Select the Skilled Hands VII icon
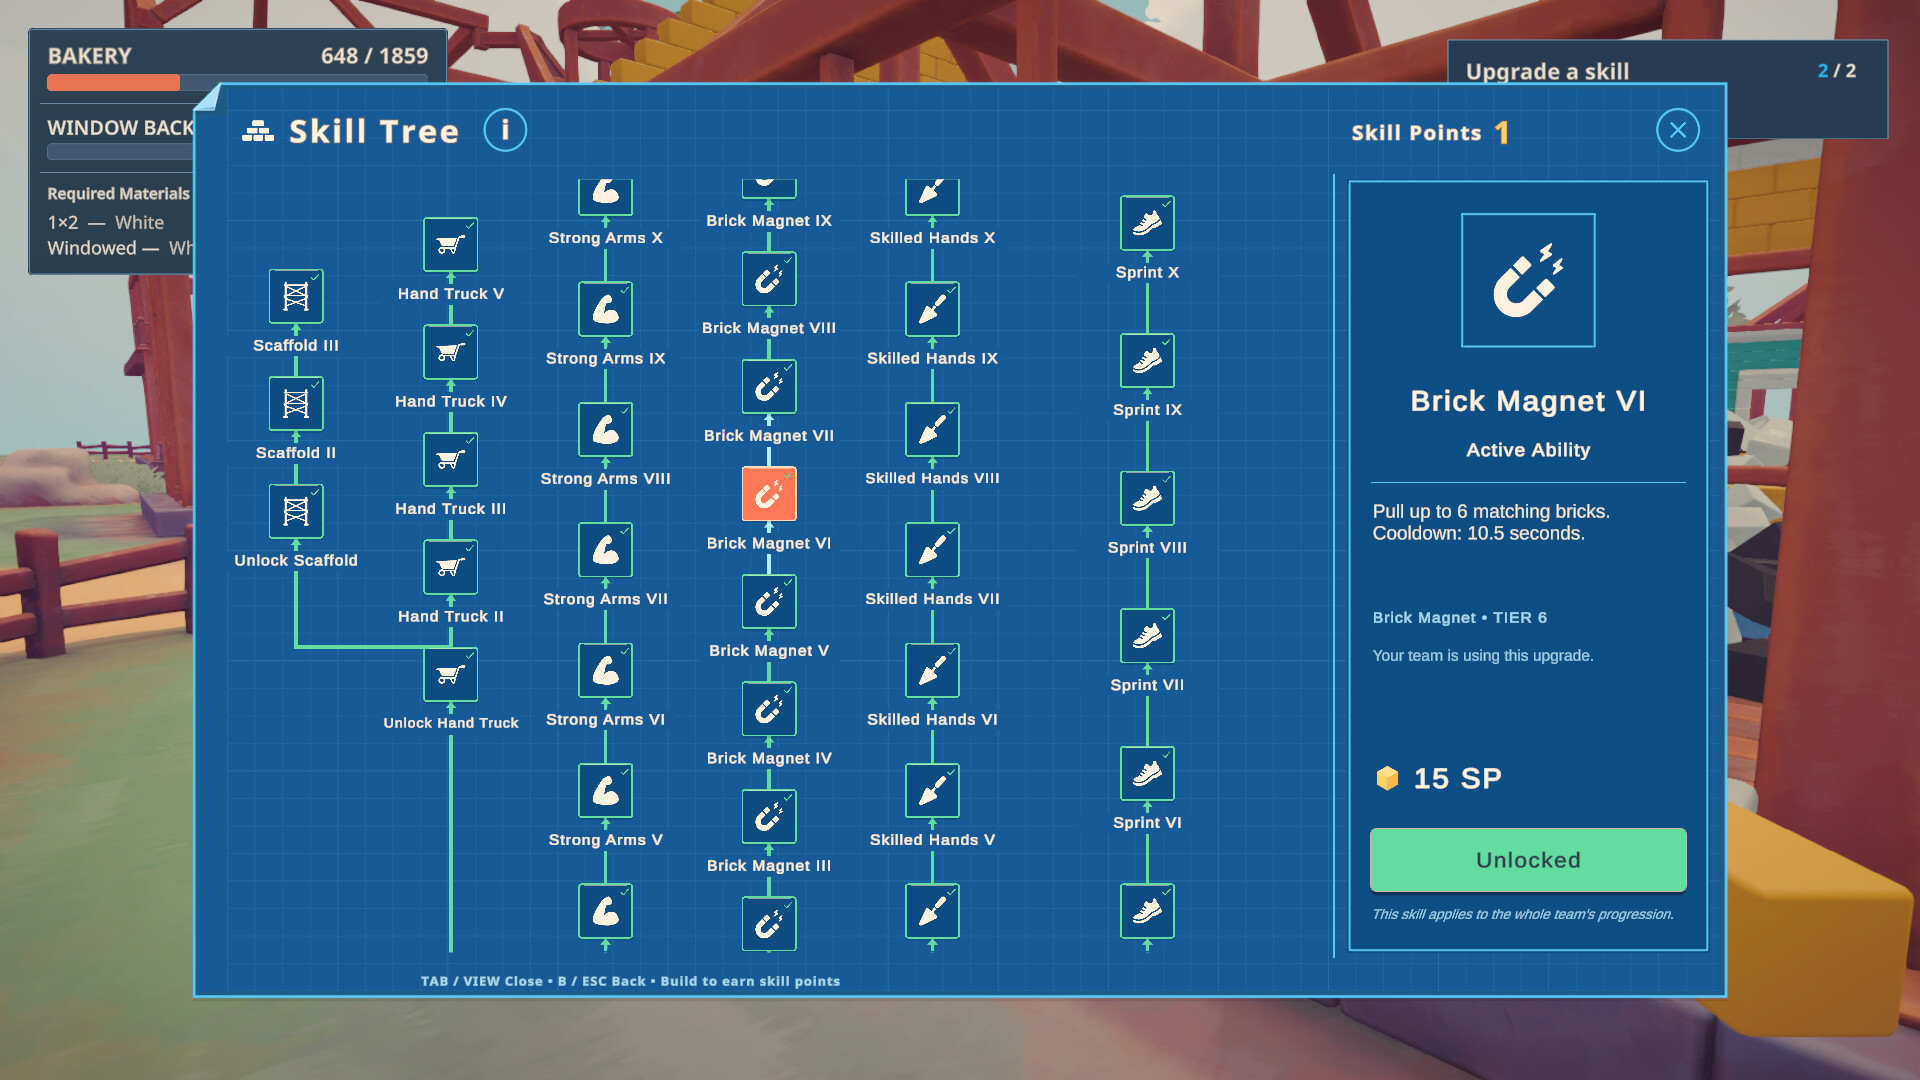 pyautogui.click(x=932, y=550)
